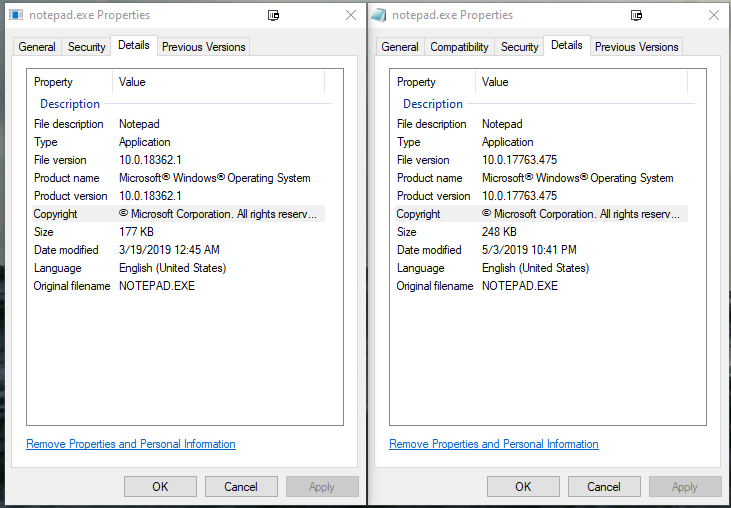Click Value column header in right window
Screen dimensions: 731x508
click(x=581, y=82)
